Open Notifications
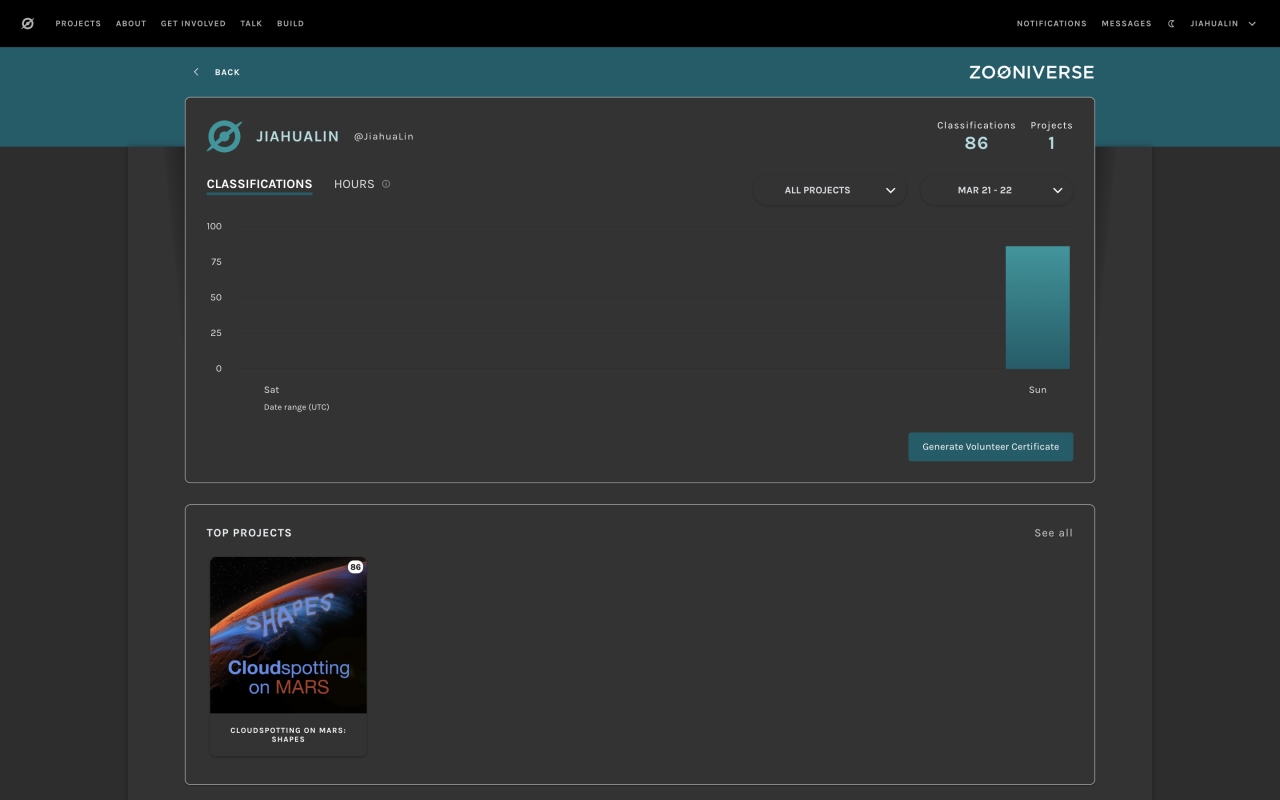The height and width of the screenshot is (800, 1280). pos(1052,24)
